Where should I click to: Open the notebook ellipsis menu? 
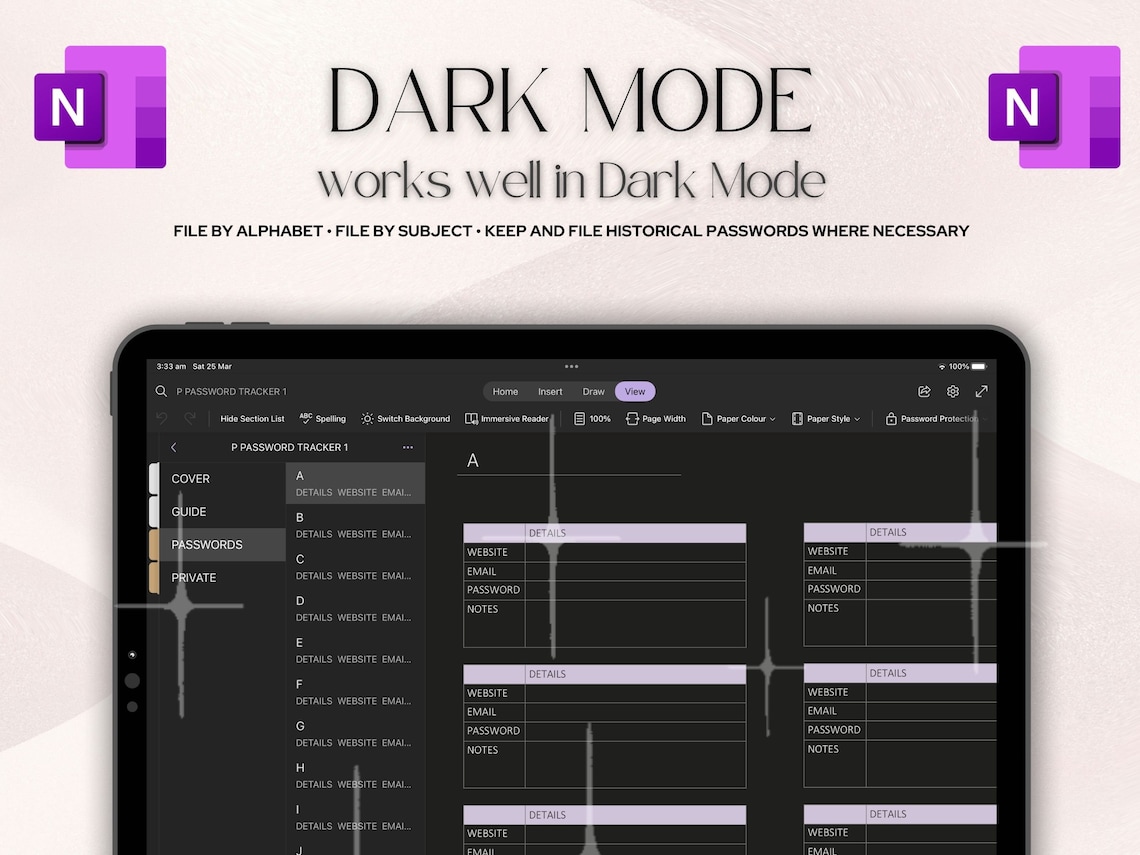(407, 447)
